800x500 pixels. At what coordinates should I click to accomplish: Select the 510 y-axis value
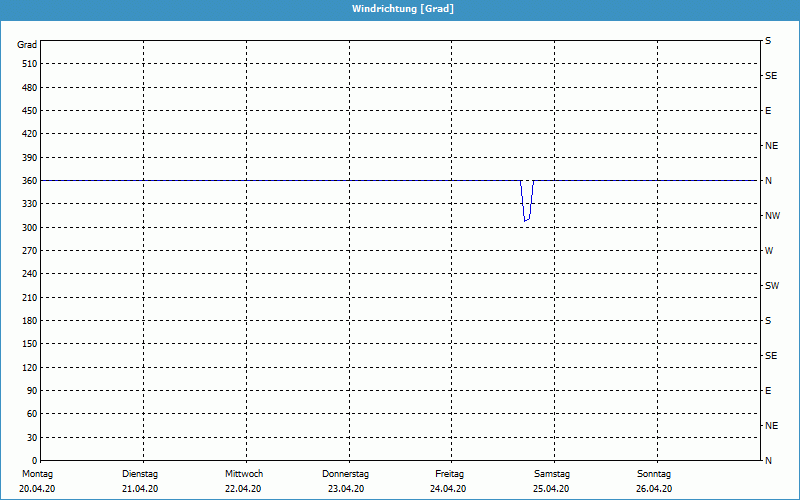30,64
